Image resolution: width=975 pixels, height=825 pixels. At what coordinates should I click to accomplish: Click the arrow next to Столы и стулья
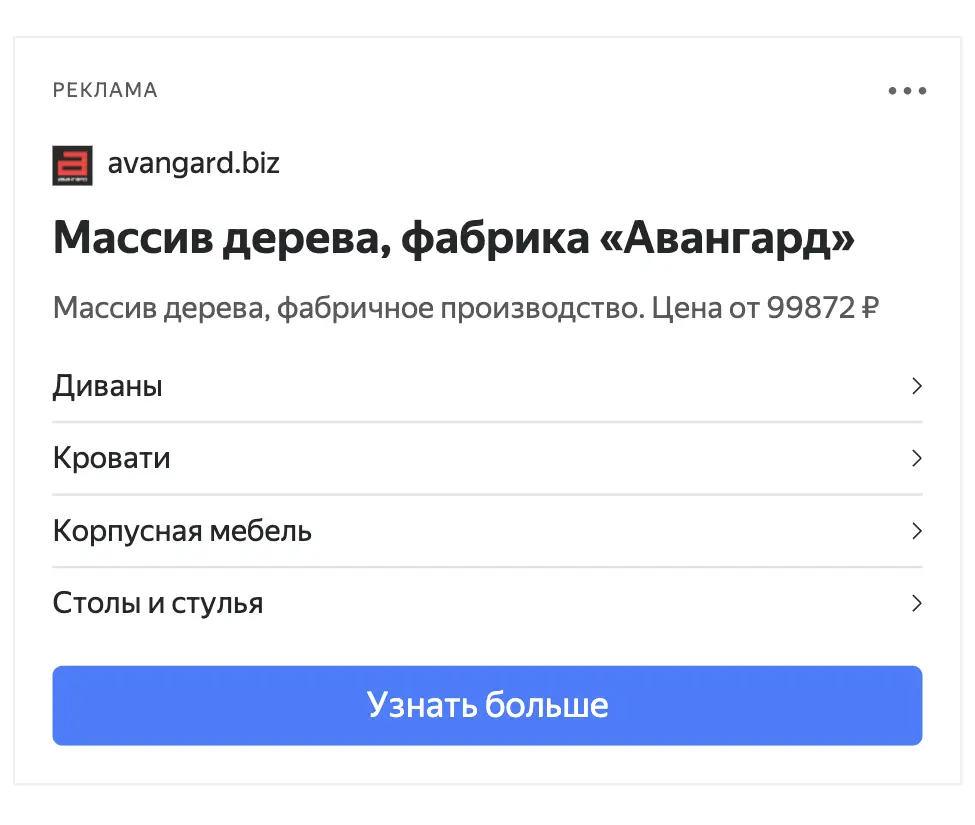(x=916, y=603)
